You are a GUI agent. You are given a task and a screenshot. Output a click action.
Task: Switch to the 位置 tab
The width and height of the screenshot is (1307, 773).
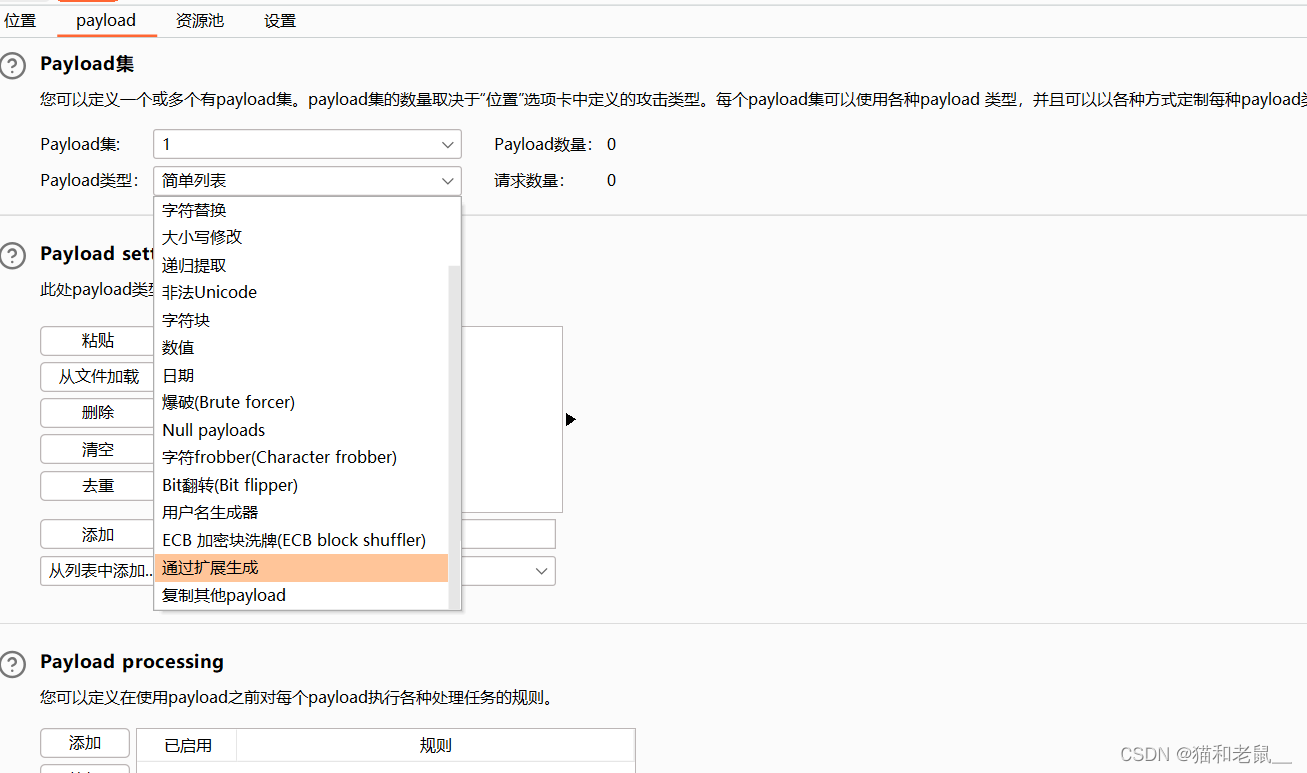click(x=20, y=20)
